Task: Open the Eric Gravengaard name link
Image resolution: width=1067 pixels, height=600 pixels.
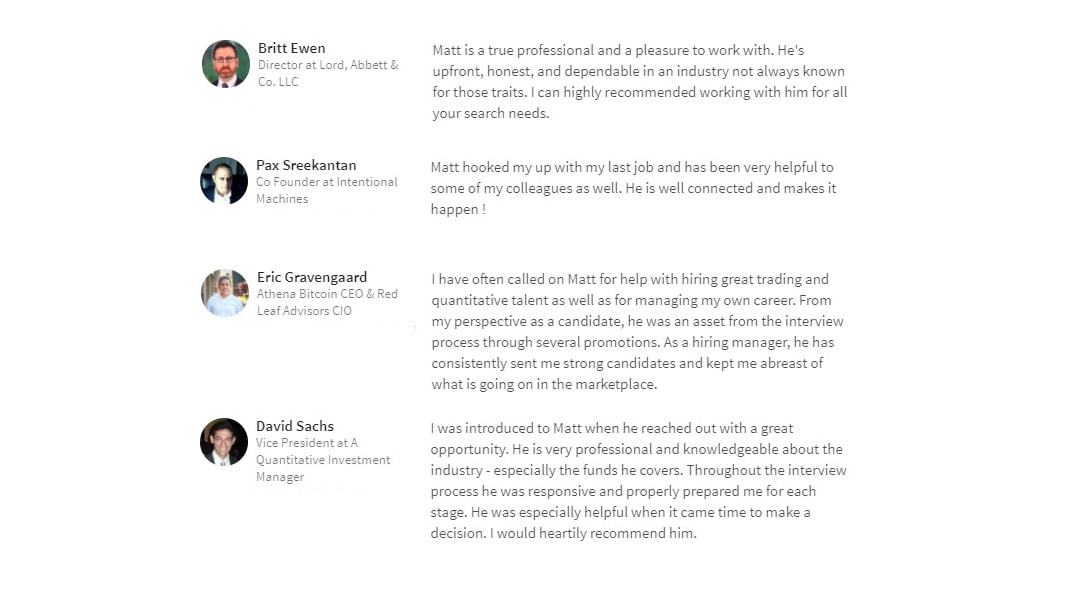Action: [x=312, y=278]
